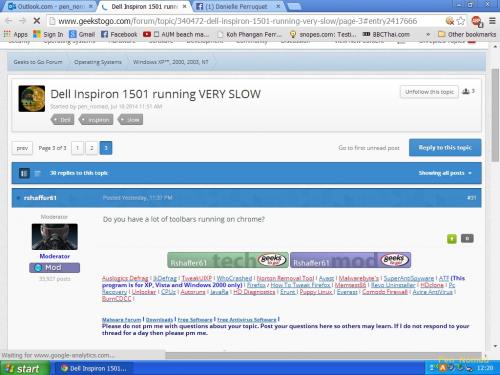Click the Rshaffer61 mod signature banner

(x=350, y=260)
